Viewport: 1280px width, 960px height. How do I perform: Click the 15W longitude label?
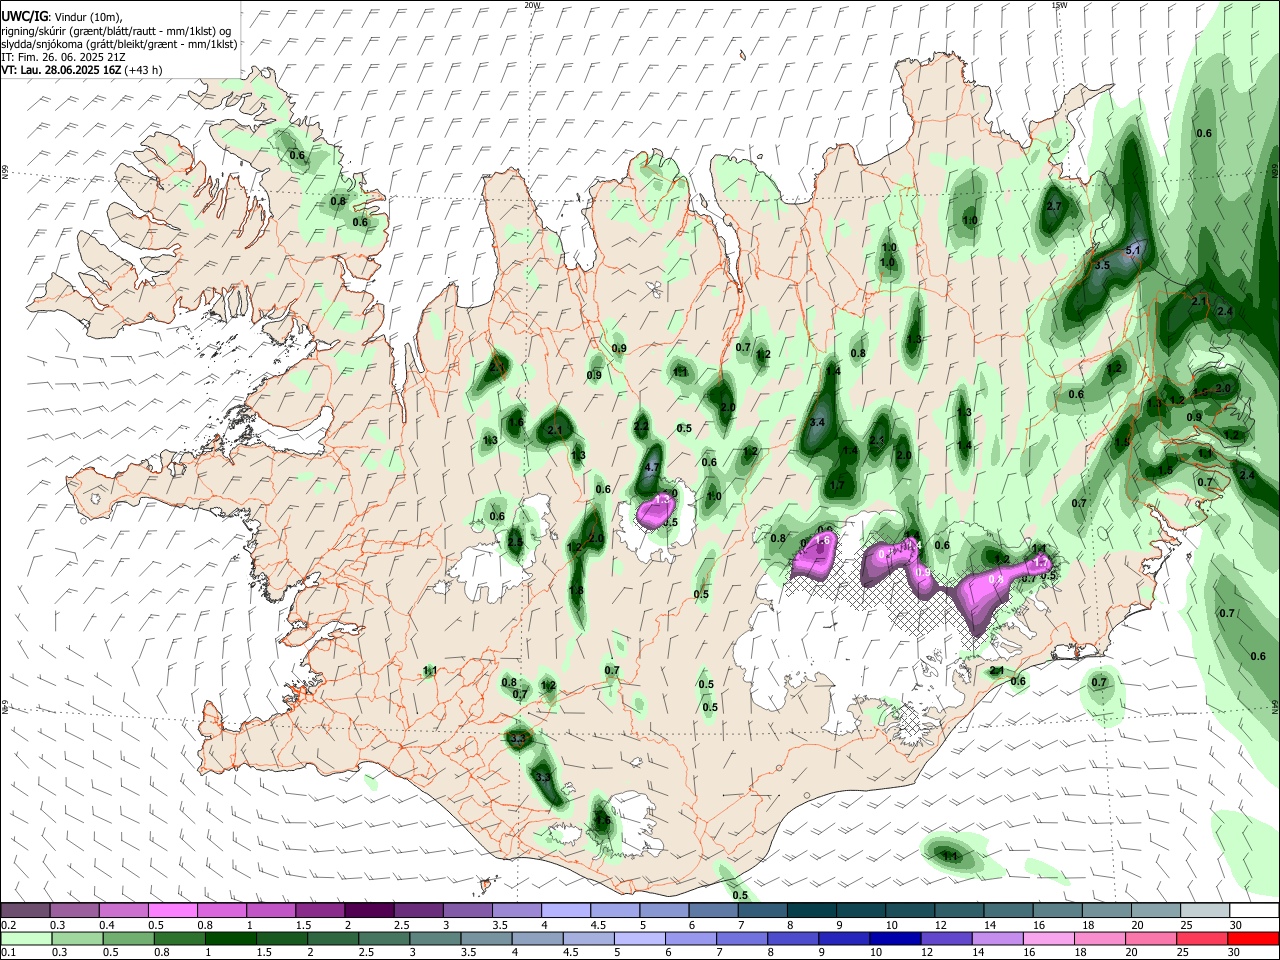coord(1059,5)
